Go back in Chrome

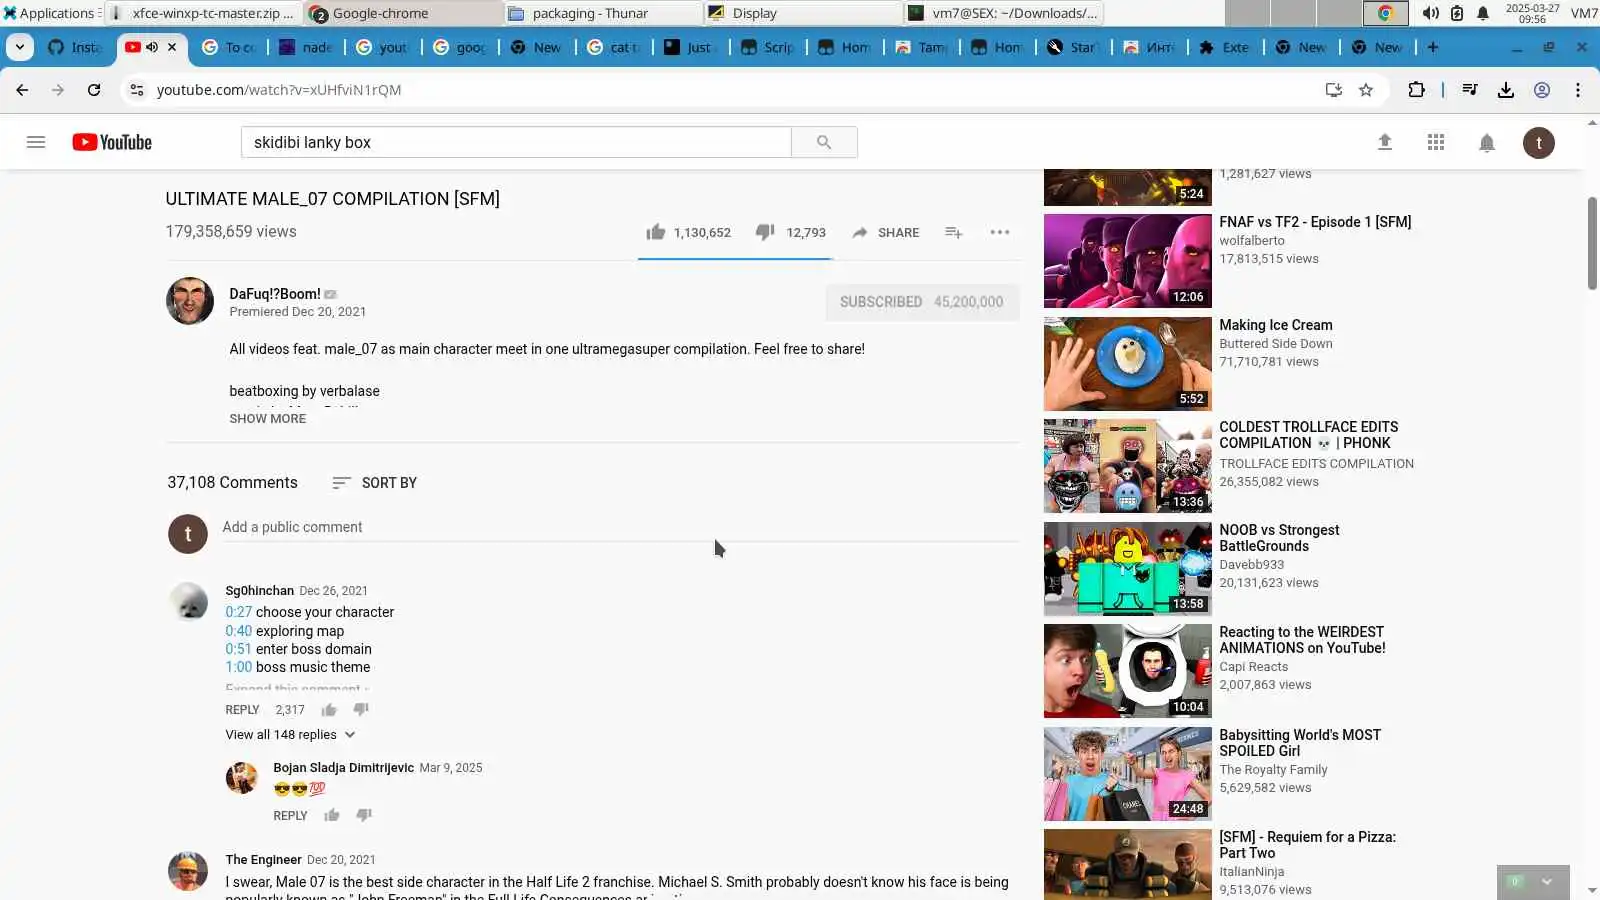click(22, 90)
